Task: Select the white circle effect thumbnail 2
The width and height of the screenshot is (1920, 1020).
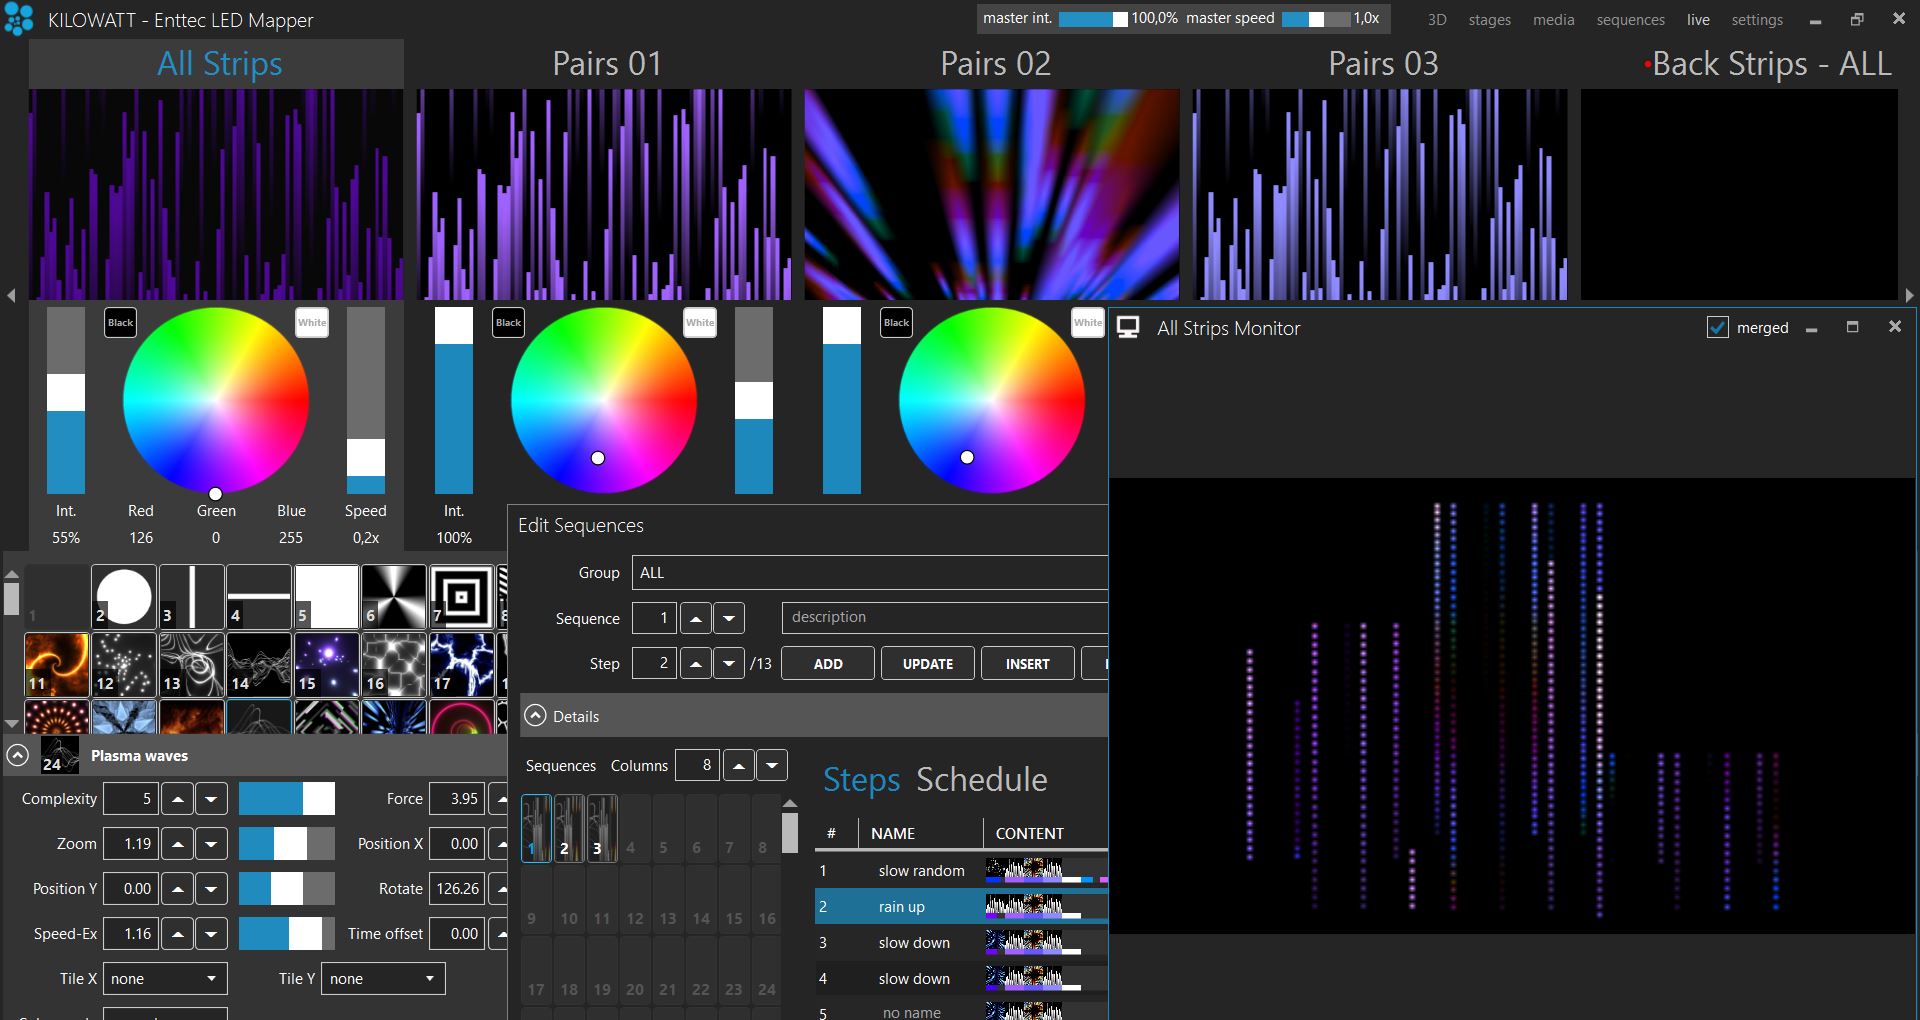Action: pos(124,597)
